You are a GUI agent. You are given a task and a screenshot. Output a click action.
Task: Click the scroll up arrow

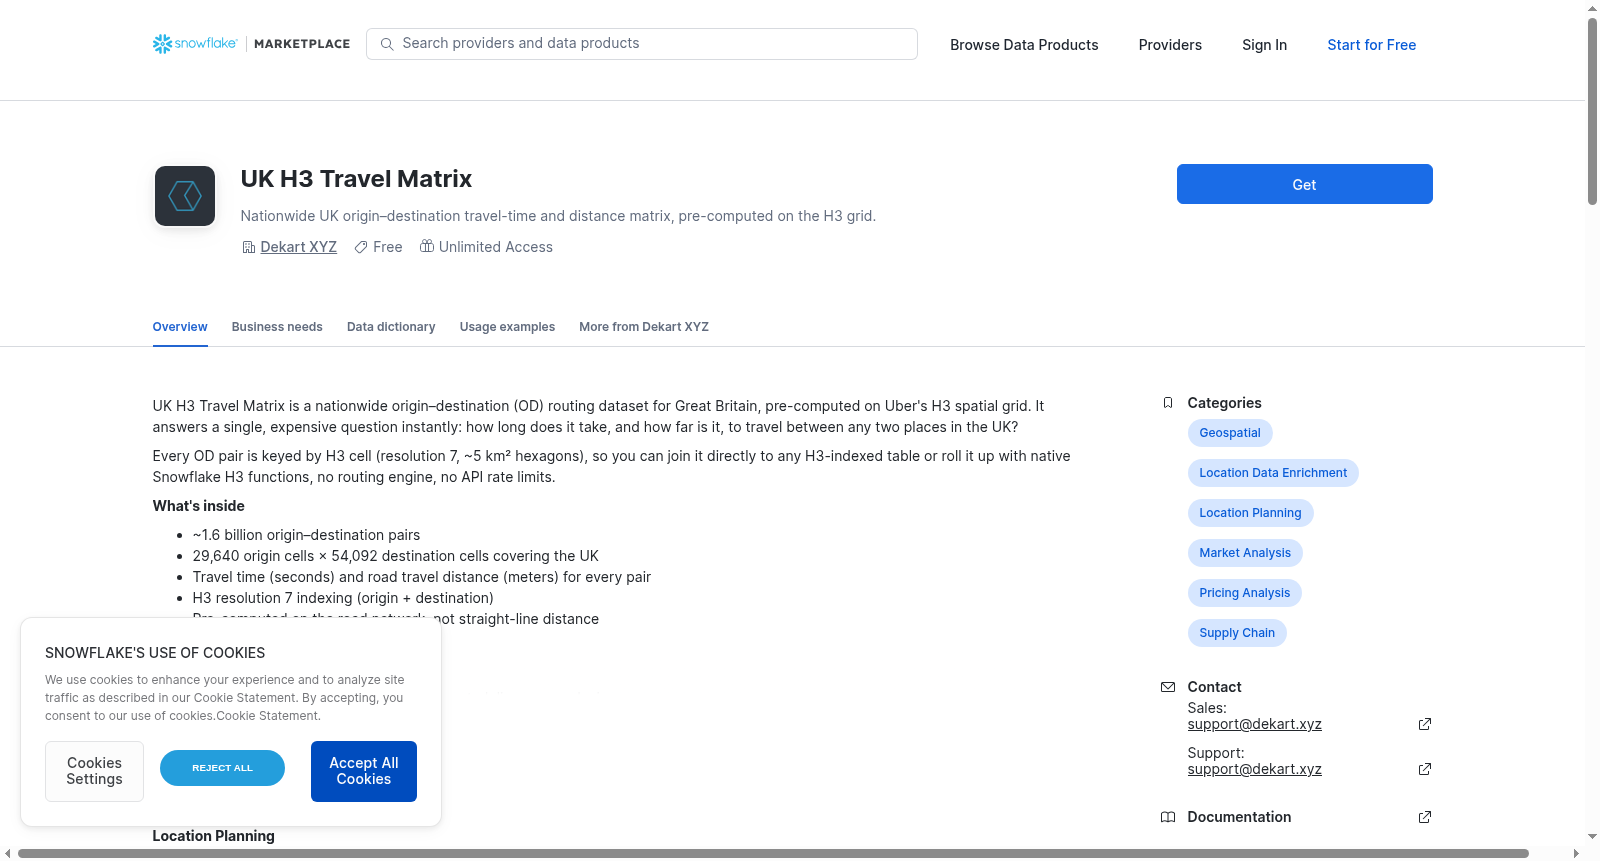1592,8
